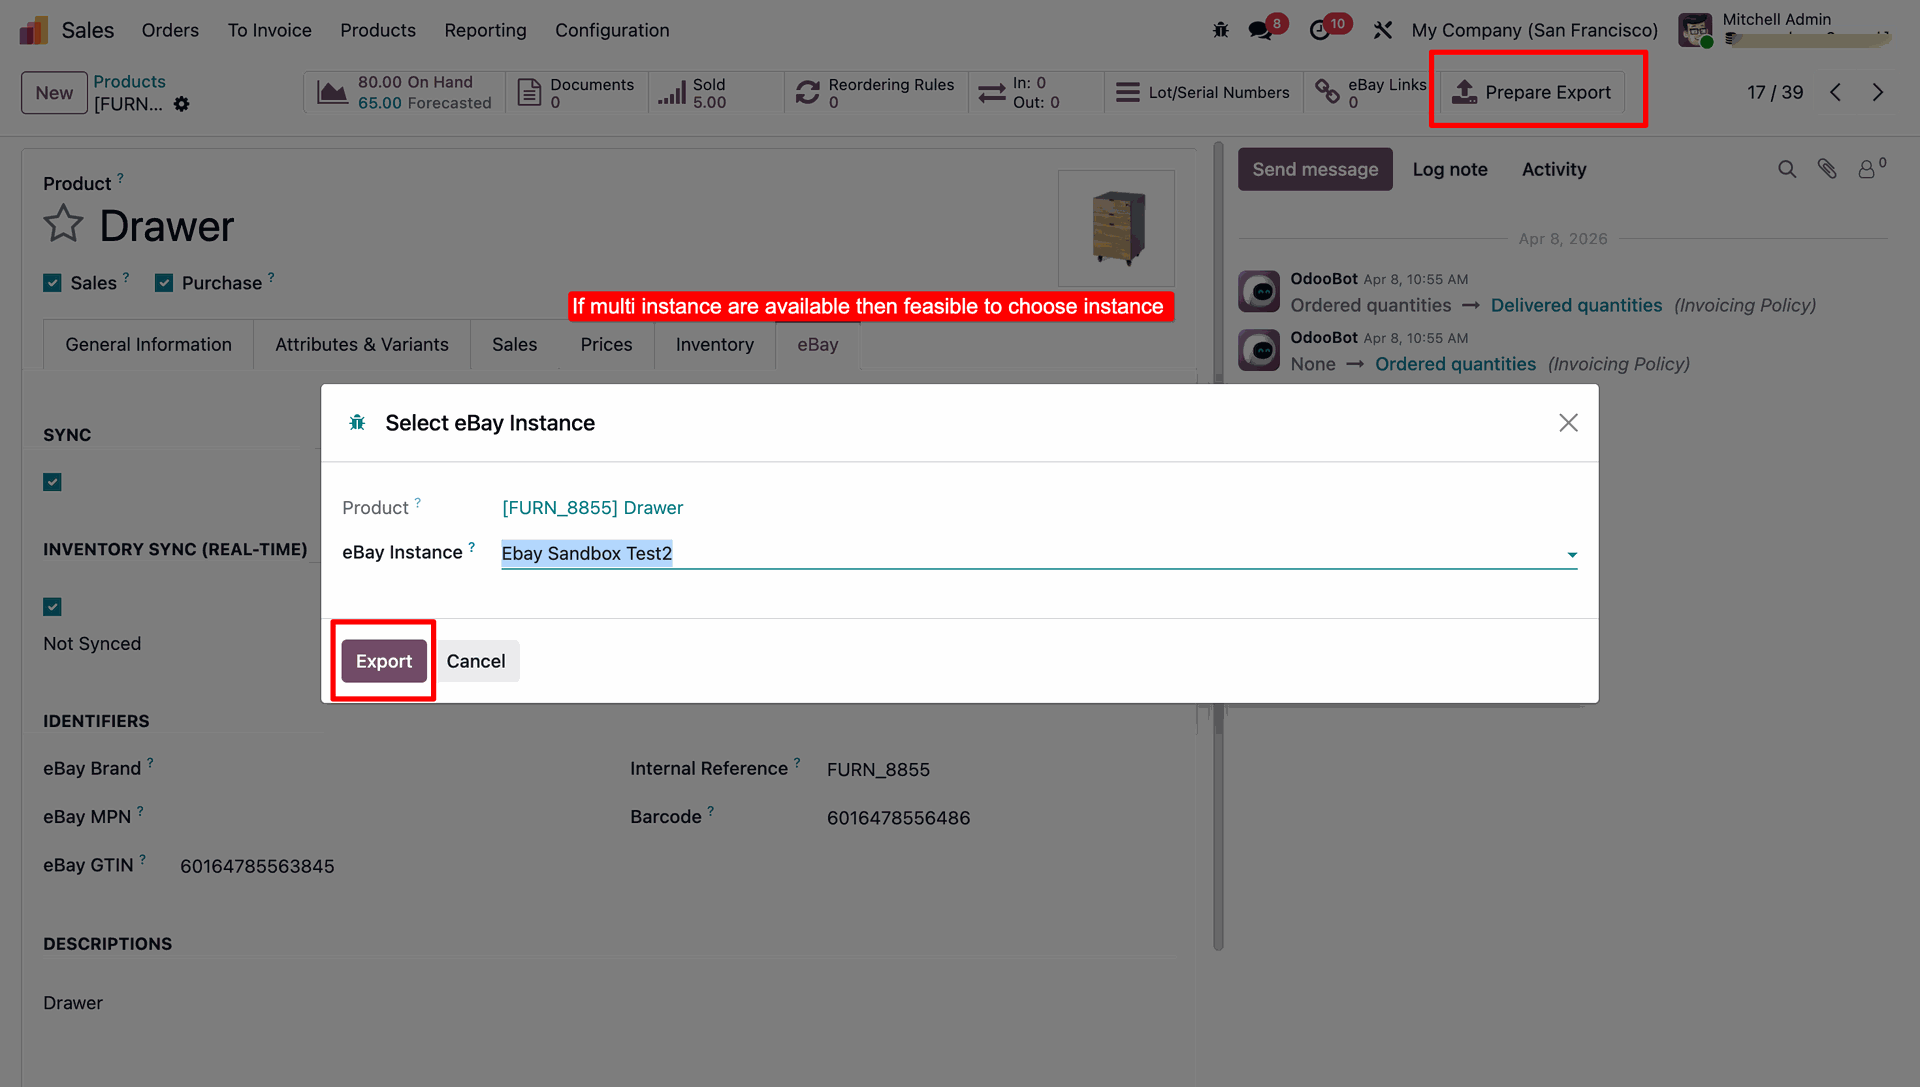Switch to the eBay tab
This screenshot has height=1087, width=1920.
(x=817, y=344)
